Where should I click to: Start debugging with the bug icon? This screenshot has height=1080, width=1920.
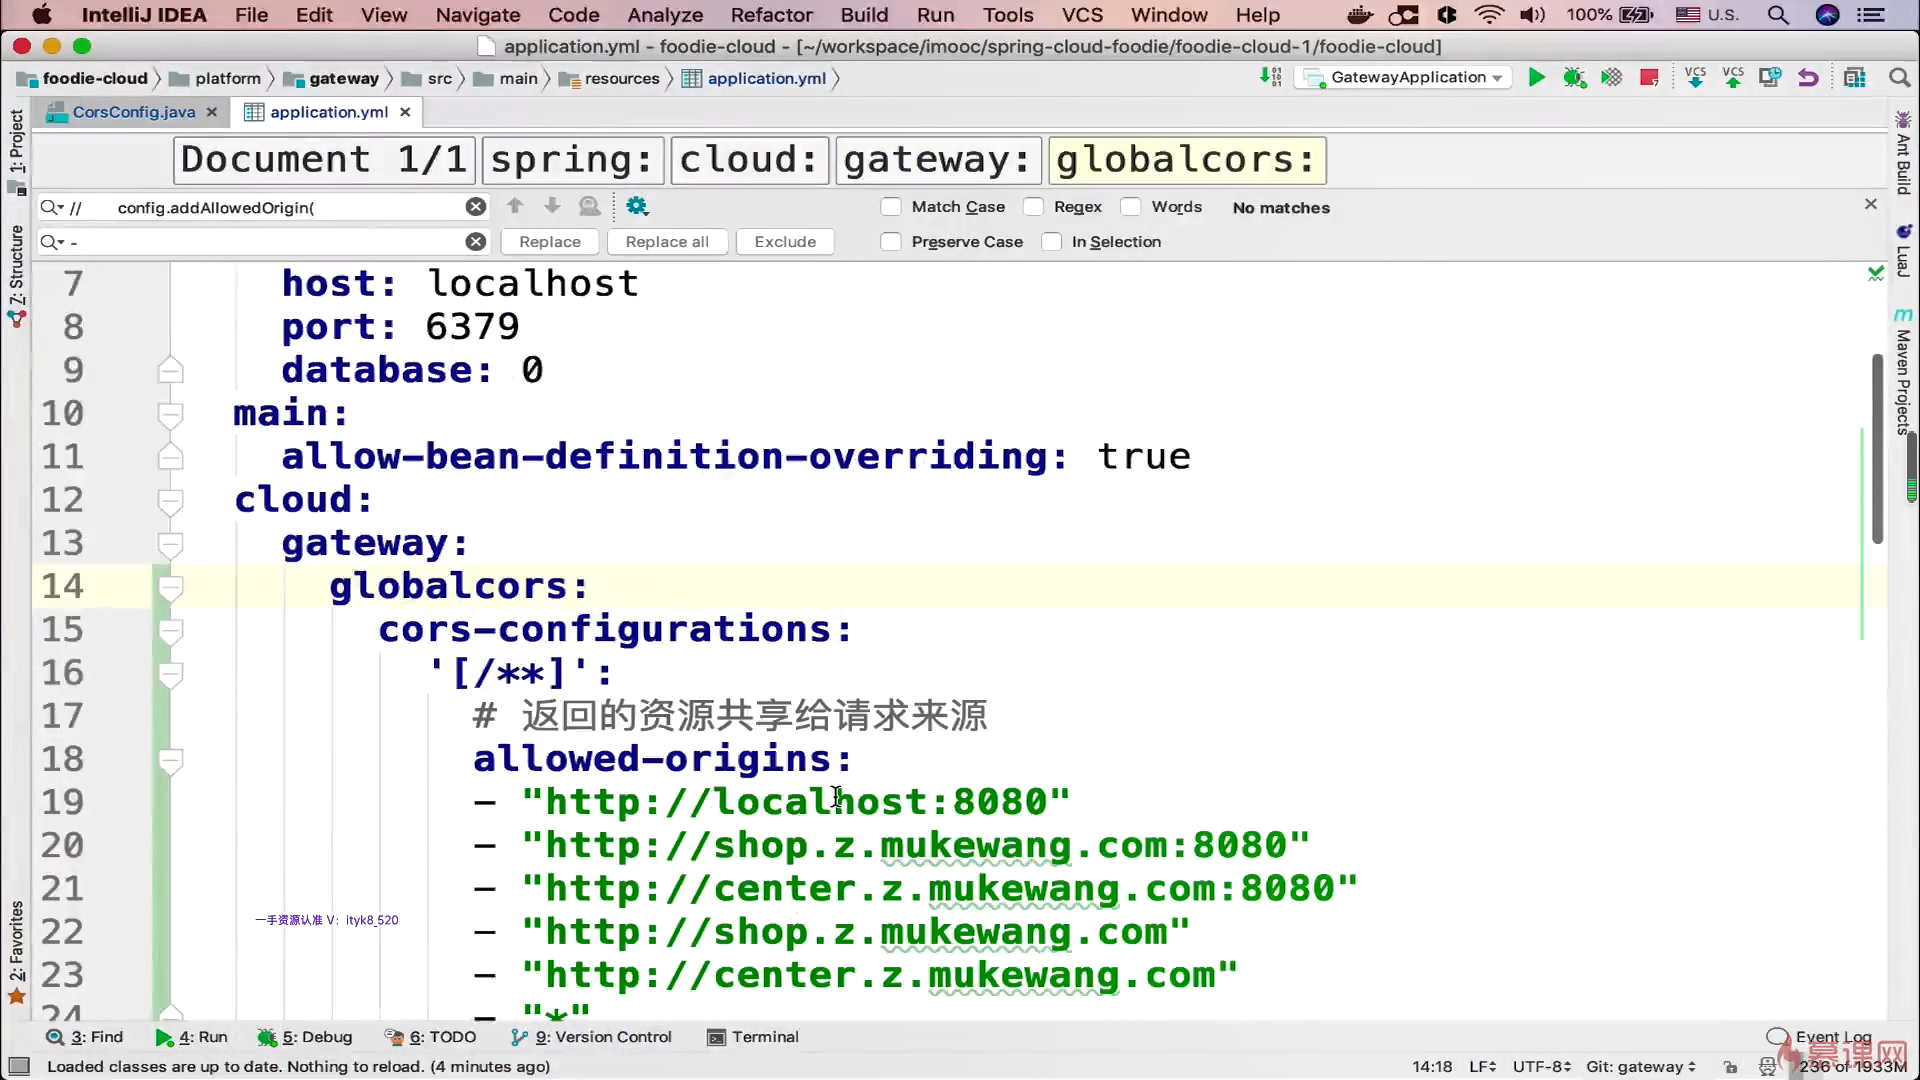(x=1574, y=78)
